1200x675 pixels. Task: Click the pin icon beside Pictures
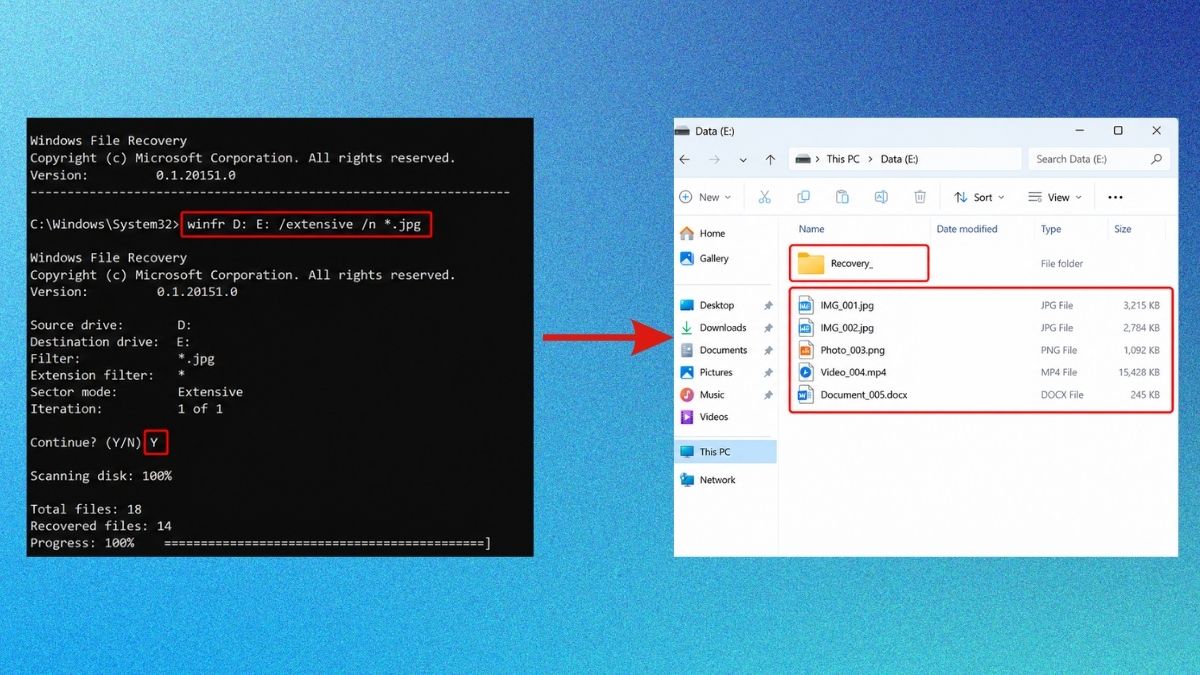pos(768,373)
